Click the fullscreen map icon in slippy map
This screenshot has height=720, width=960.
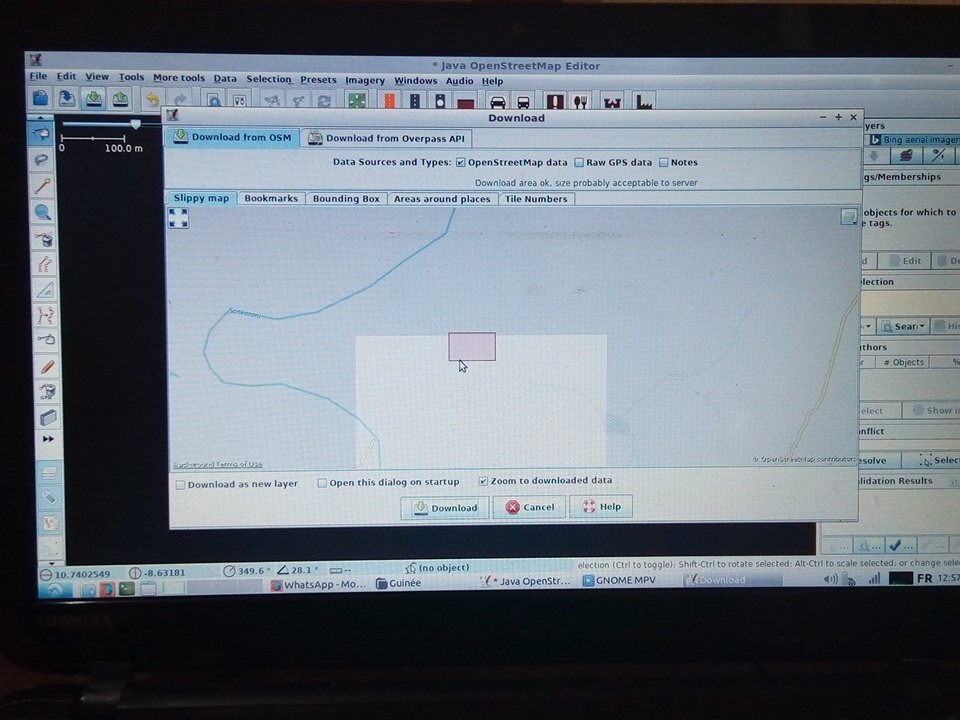[x=178, y=218]
